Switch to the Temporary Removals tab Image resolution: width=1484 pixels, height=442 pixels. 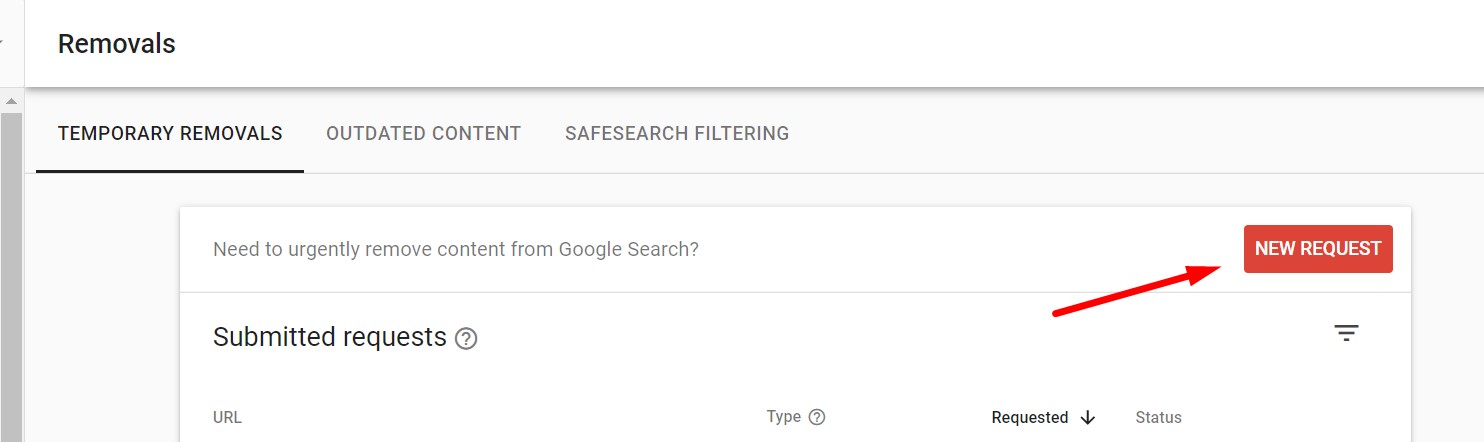coord(170,133)
